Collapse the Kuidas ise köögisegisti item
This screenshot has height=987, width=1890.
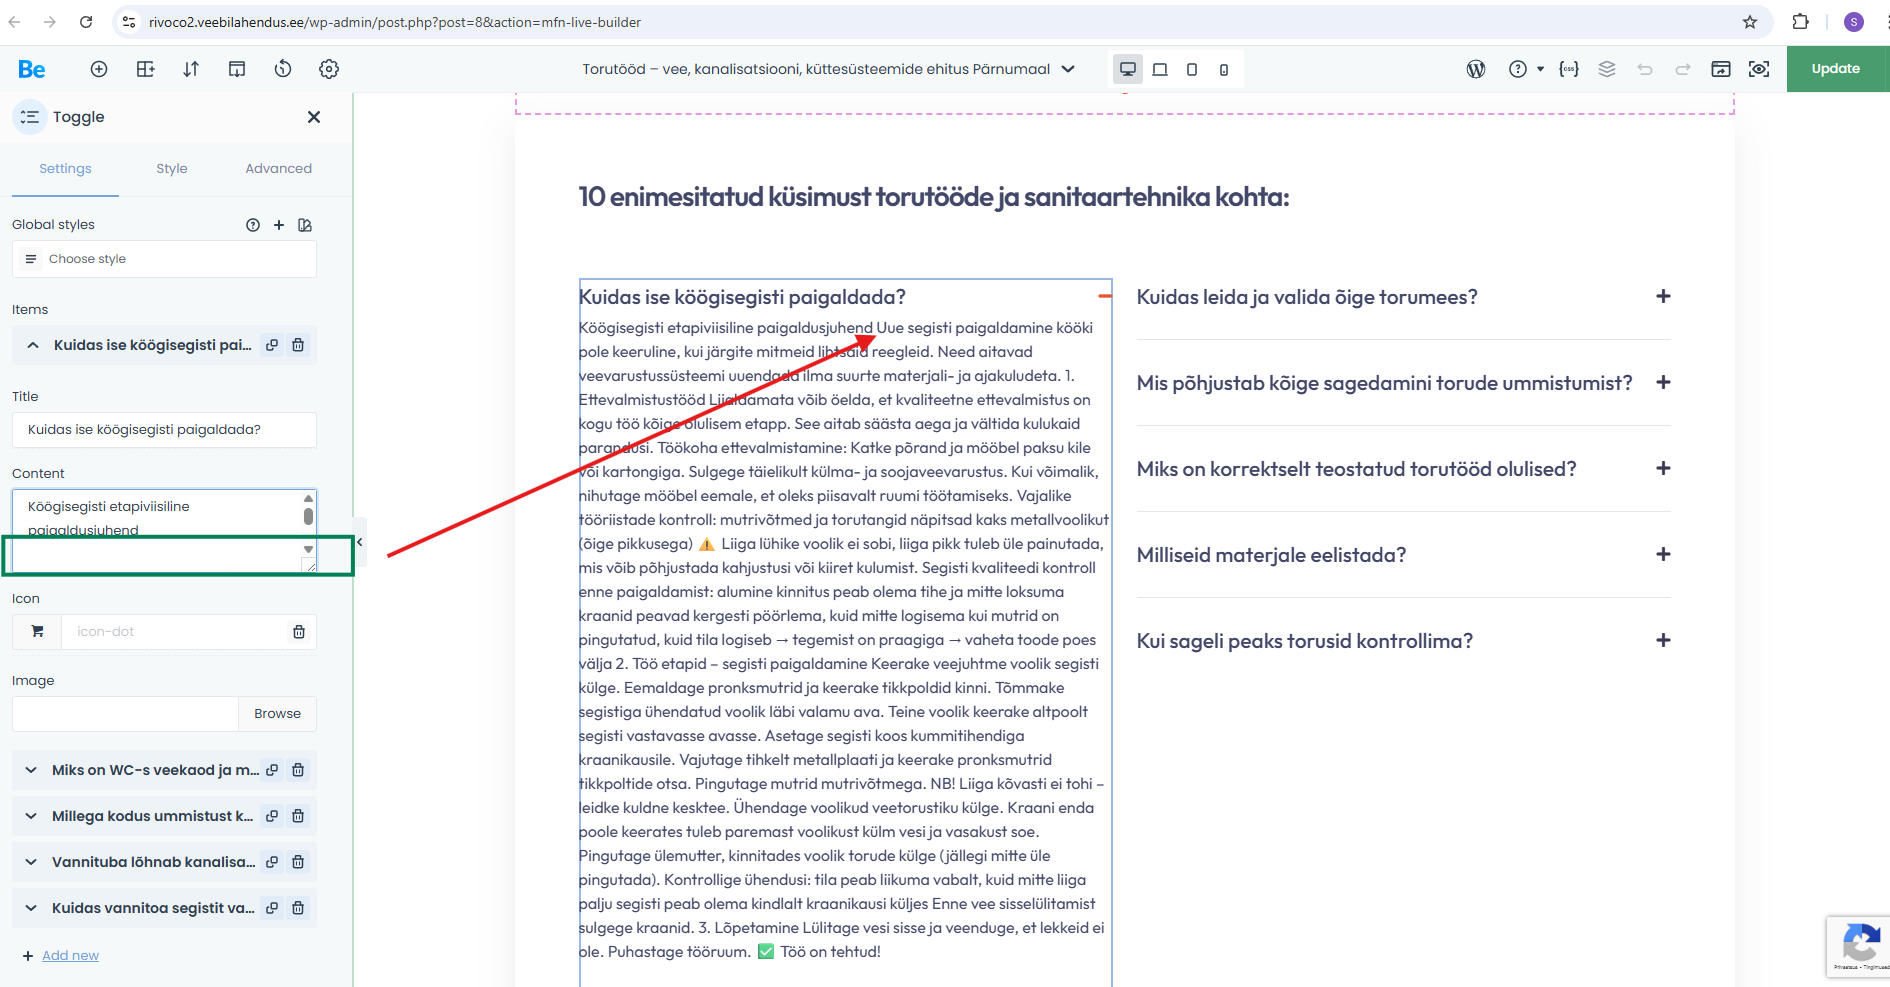tap(33, 345)
